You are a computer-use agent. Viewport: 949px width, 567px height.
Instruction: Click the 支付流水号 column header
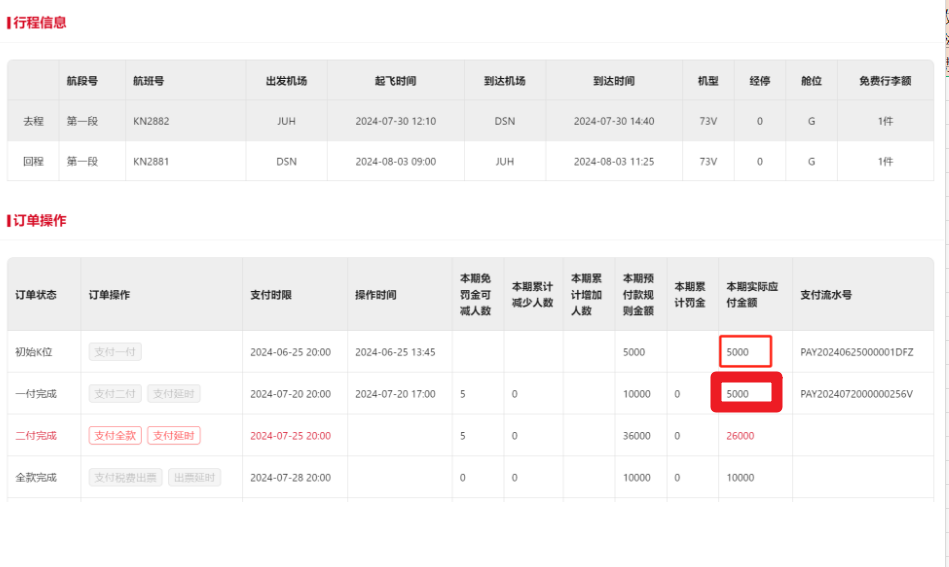(x=826, y=295)
